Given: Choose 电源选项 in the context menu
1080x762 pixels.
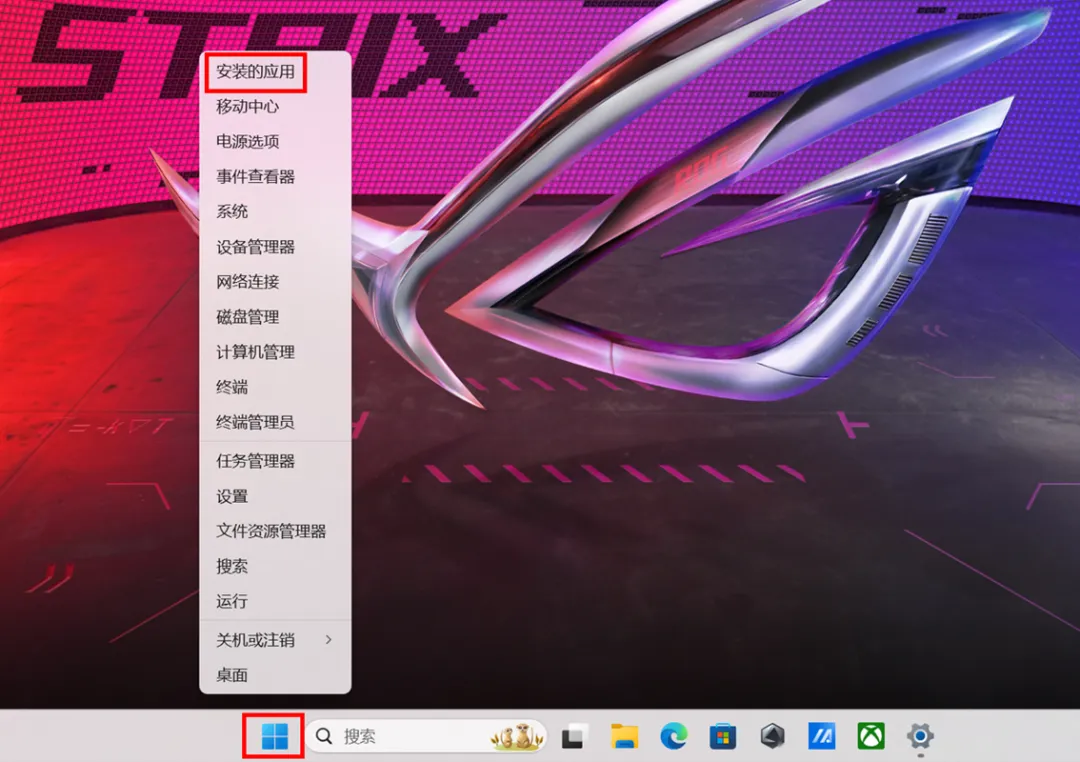Looking at the screenshot, I should pos(275,142).
